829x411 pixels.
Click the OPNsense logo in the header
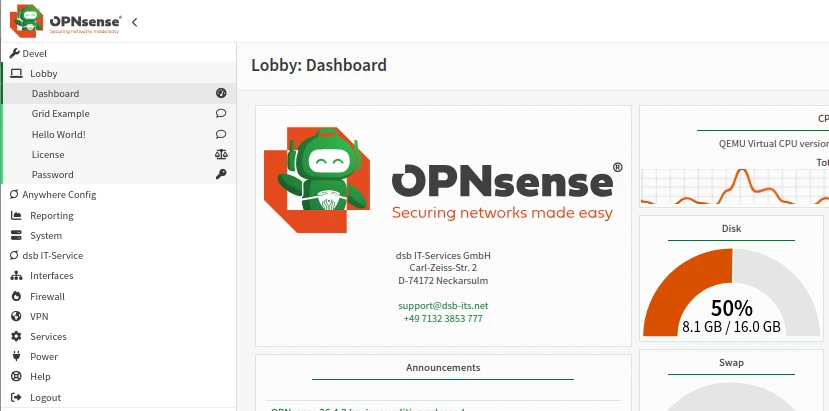pos(66,21)
